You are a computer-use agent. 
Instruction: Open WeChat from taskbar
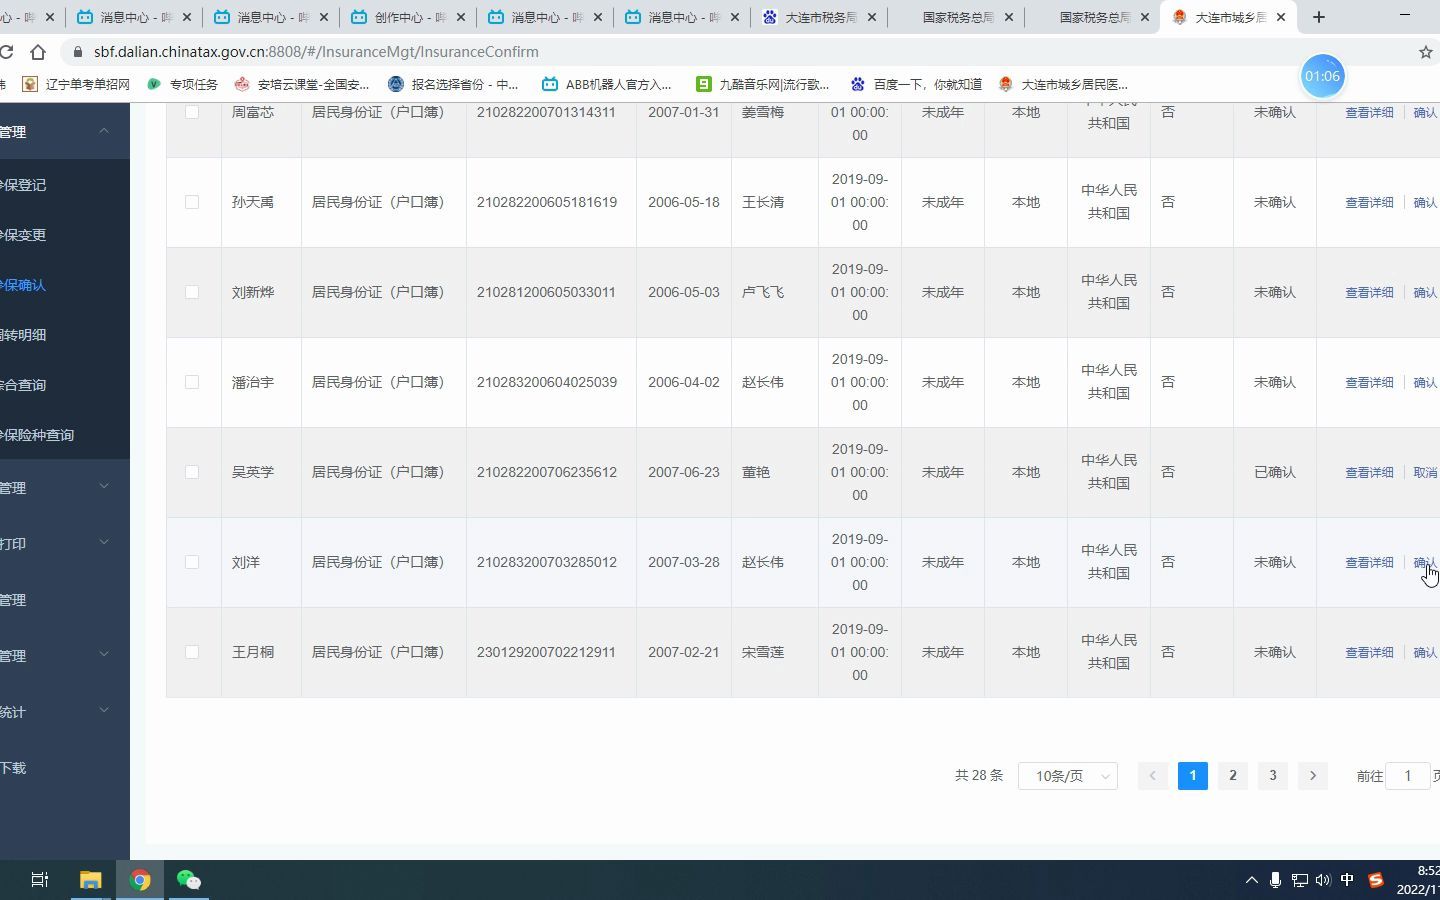click(x=189, y=880)
